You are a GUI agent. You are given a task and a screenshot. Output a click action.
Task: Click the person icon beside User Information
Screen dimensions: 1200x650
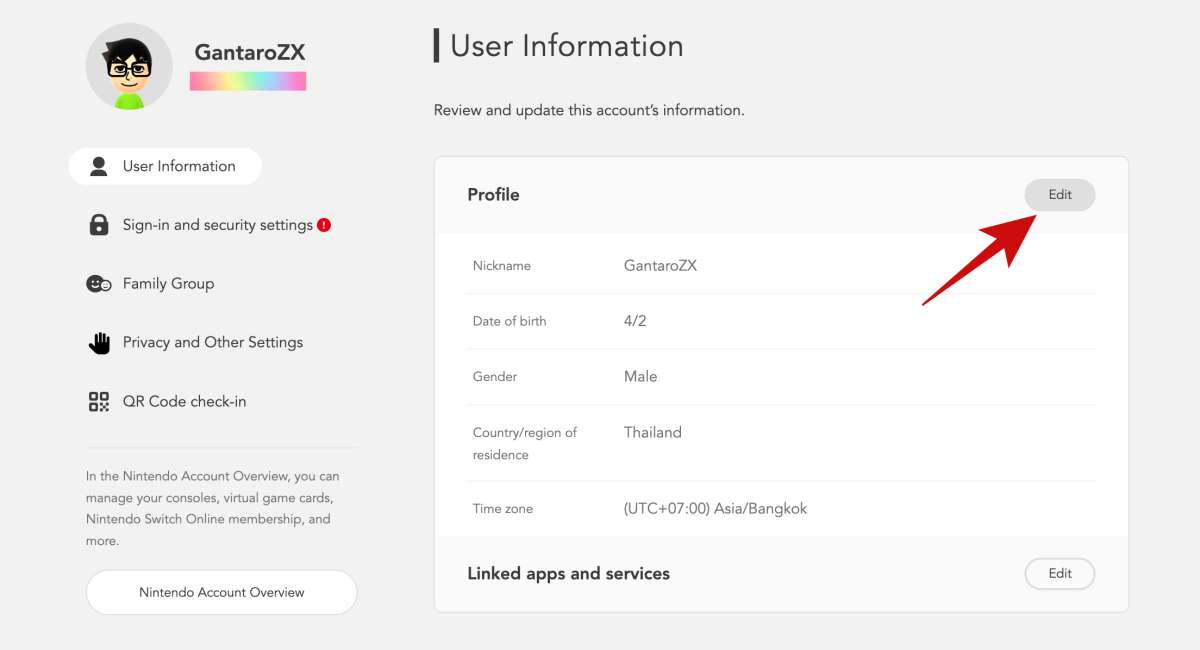coord(98,167)
